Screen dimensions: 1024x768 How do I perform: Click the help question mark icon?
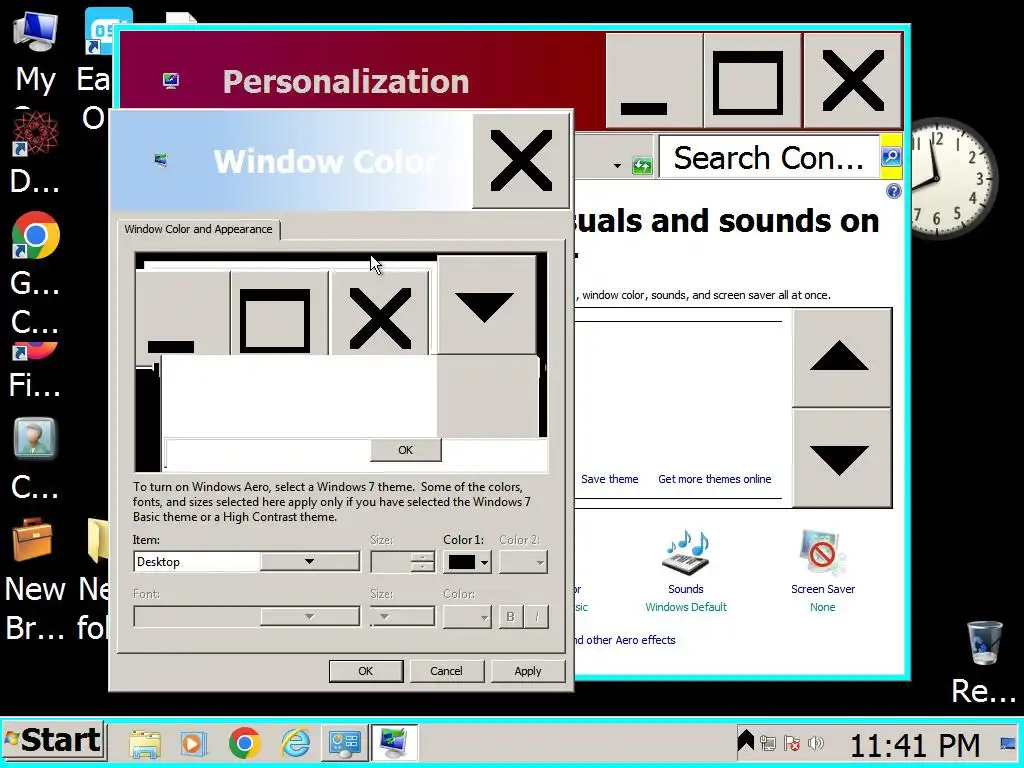coord(893,191)
